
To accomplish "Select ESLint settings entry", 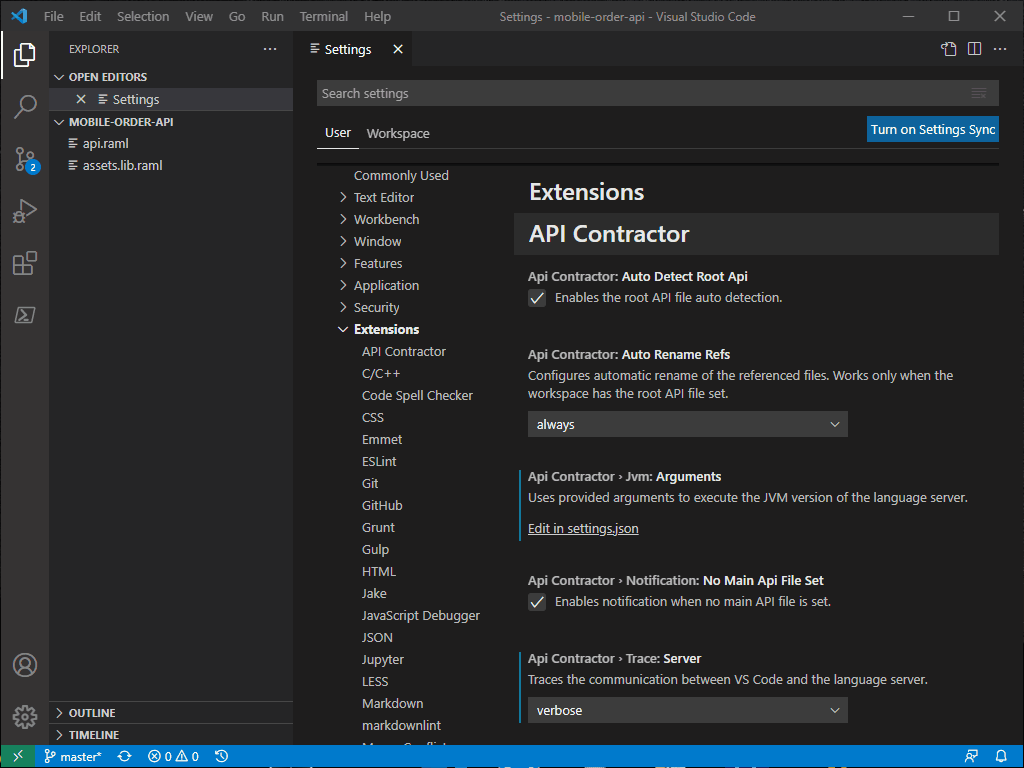I will (x=379, y=462).
